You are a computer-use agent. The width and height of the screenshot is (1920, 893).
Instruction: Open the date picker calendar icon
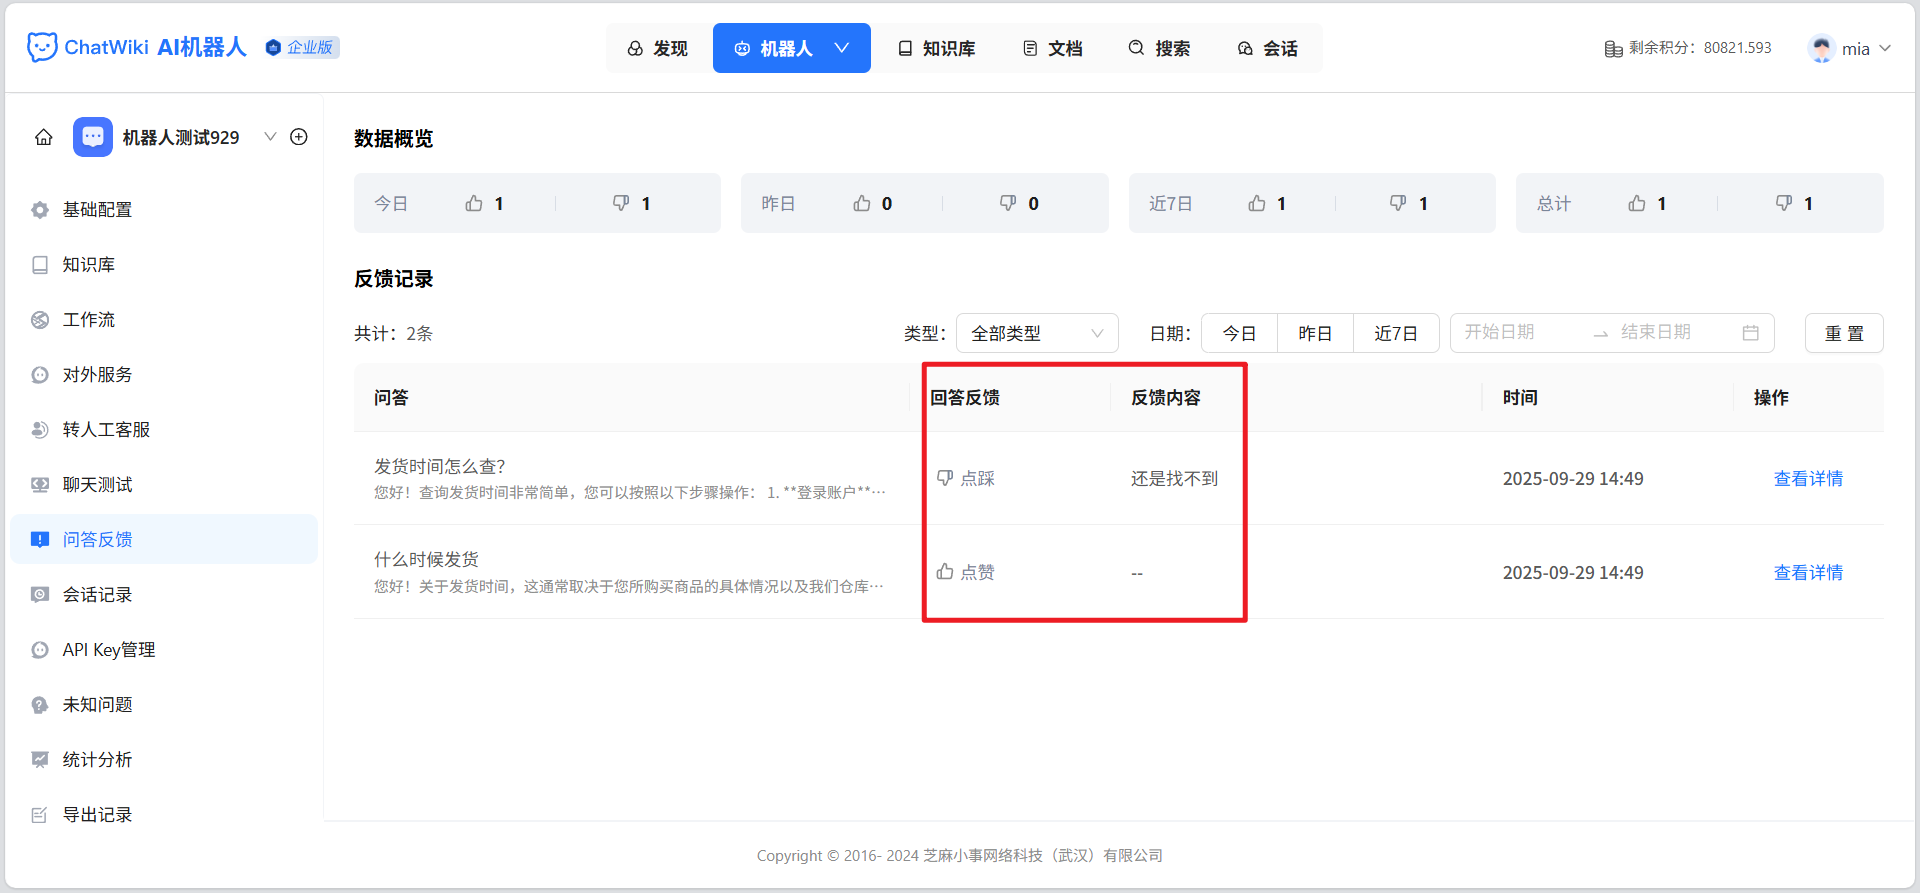coord(1750,332)
